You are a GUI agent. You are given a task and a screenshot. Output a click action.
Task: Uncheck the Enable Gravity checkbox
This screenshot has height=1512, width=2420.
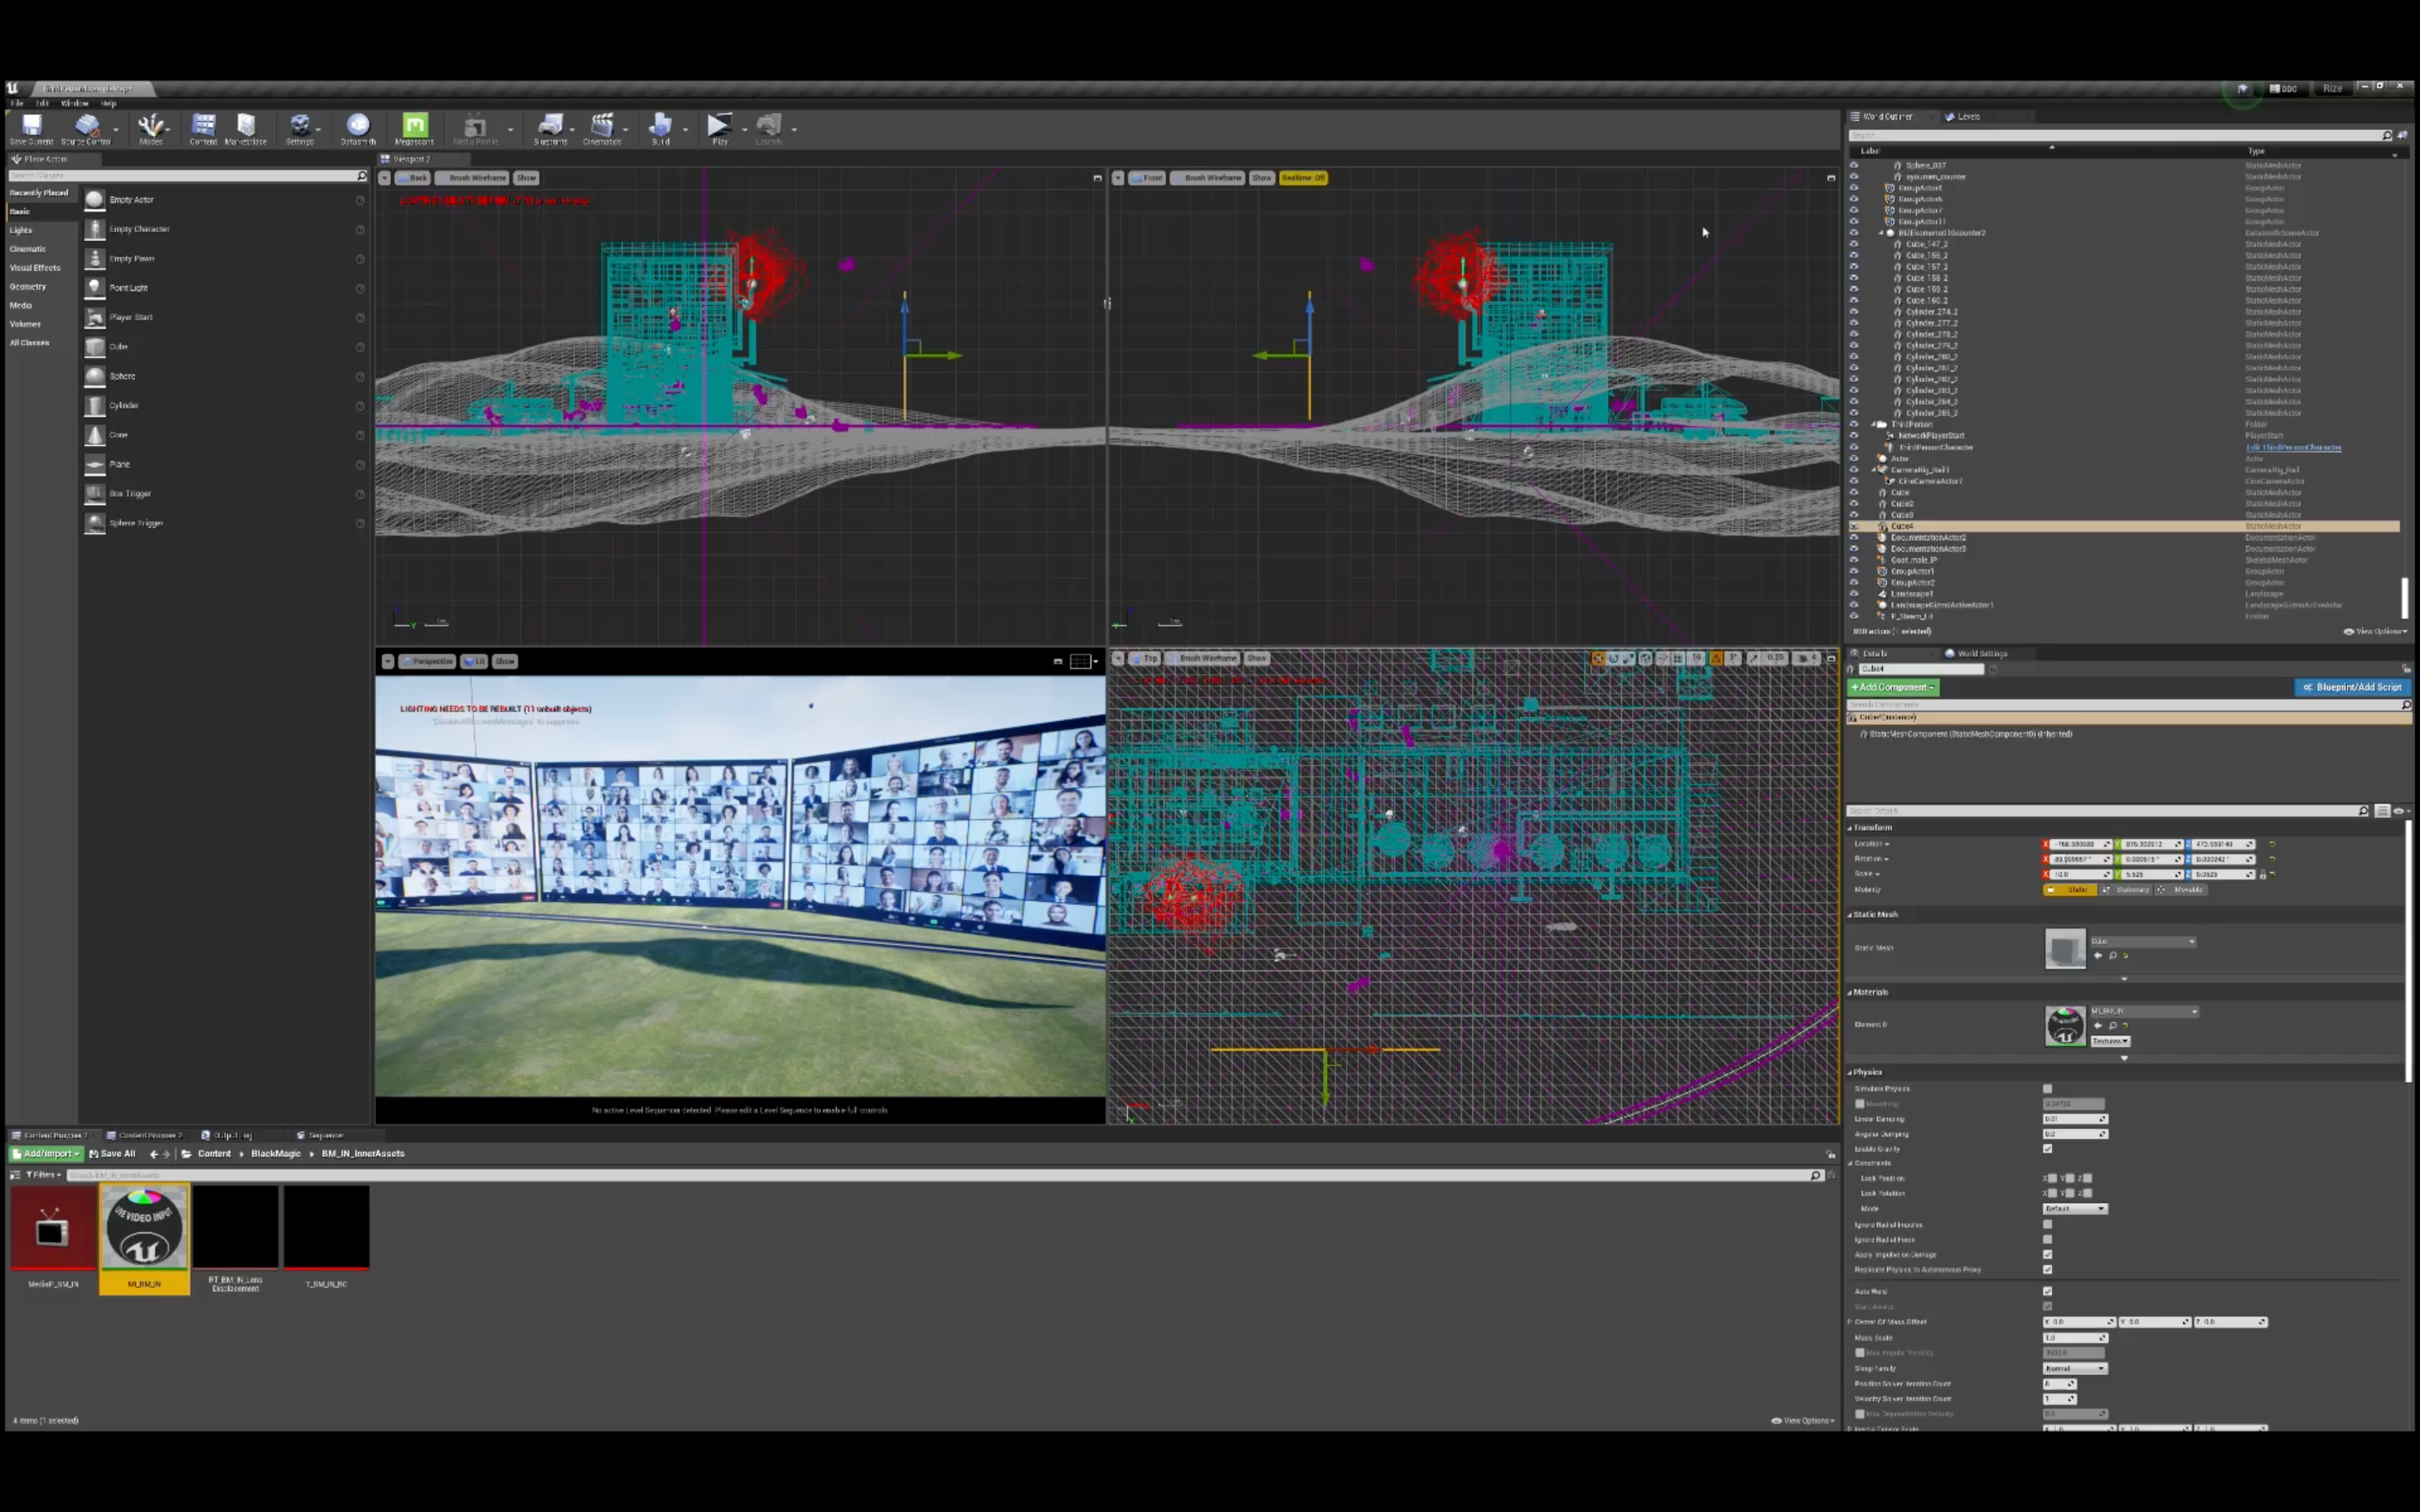2047,1149
